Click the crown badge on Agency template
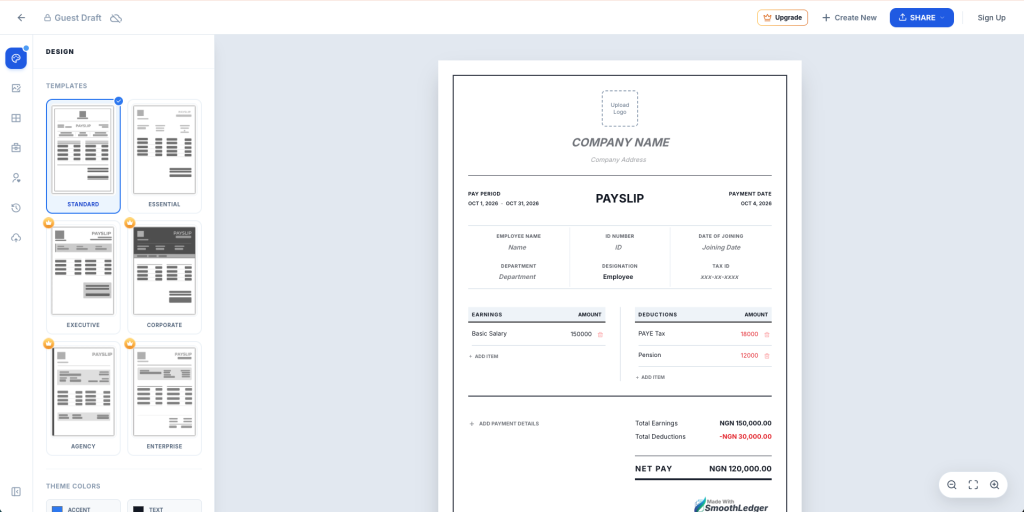Screen dimensions: 1024x512 coord(48,344)
